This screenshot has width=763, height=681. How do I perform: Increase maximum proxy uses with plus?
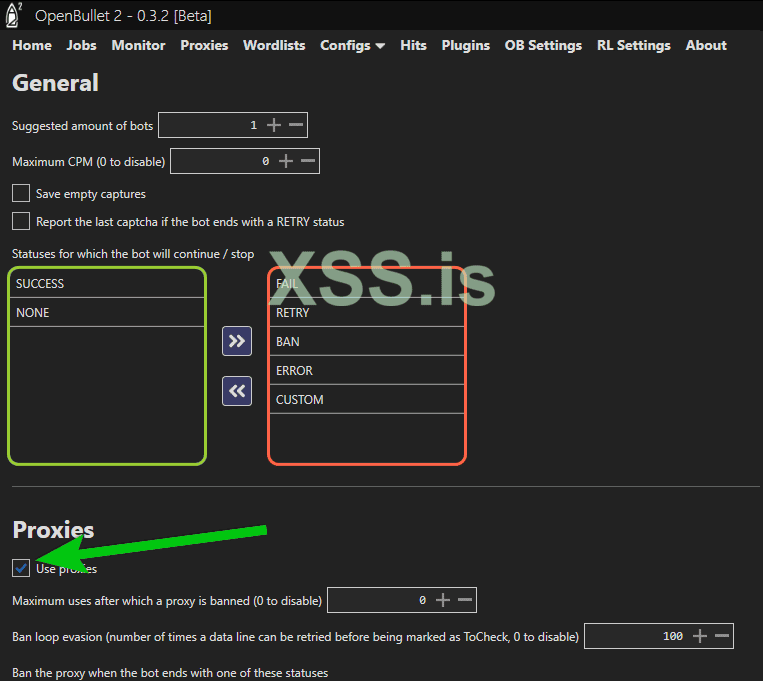click(443, 600)
